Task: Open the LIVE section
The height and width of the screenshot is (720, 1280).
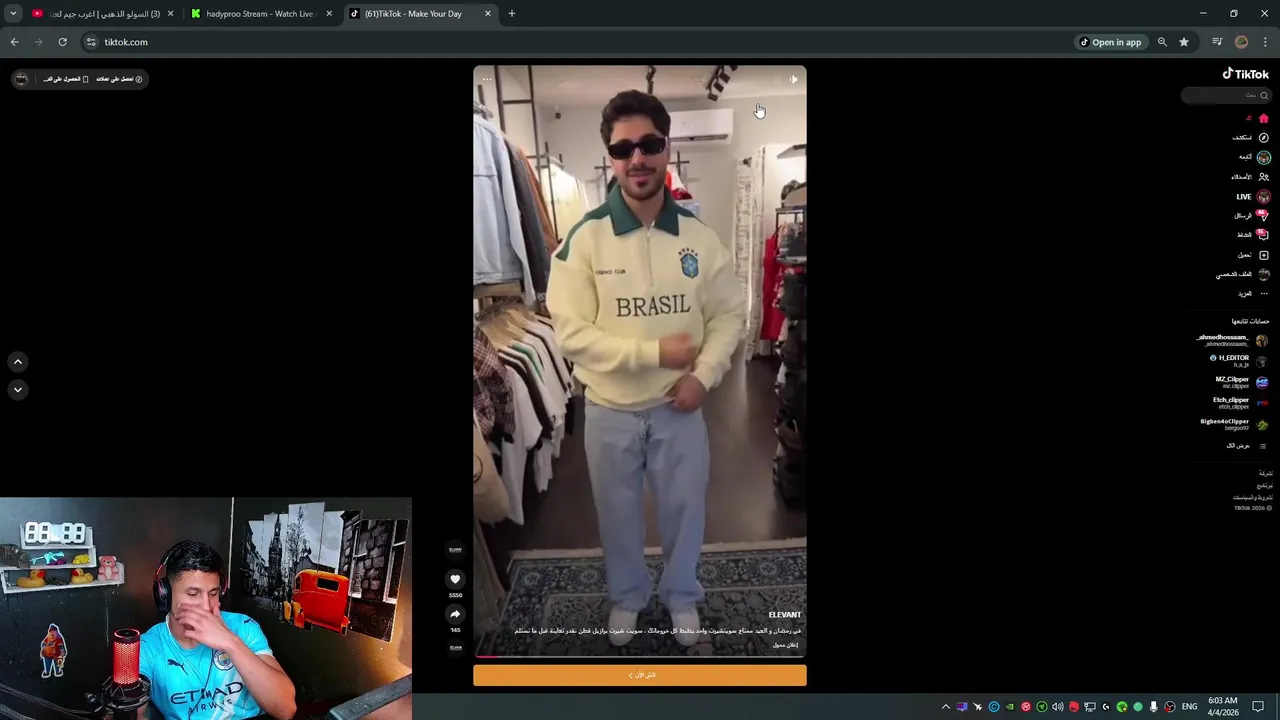Action: click(1253, 196)
